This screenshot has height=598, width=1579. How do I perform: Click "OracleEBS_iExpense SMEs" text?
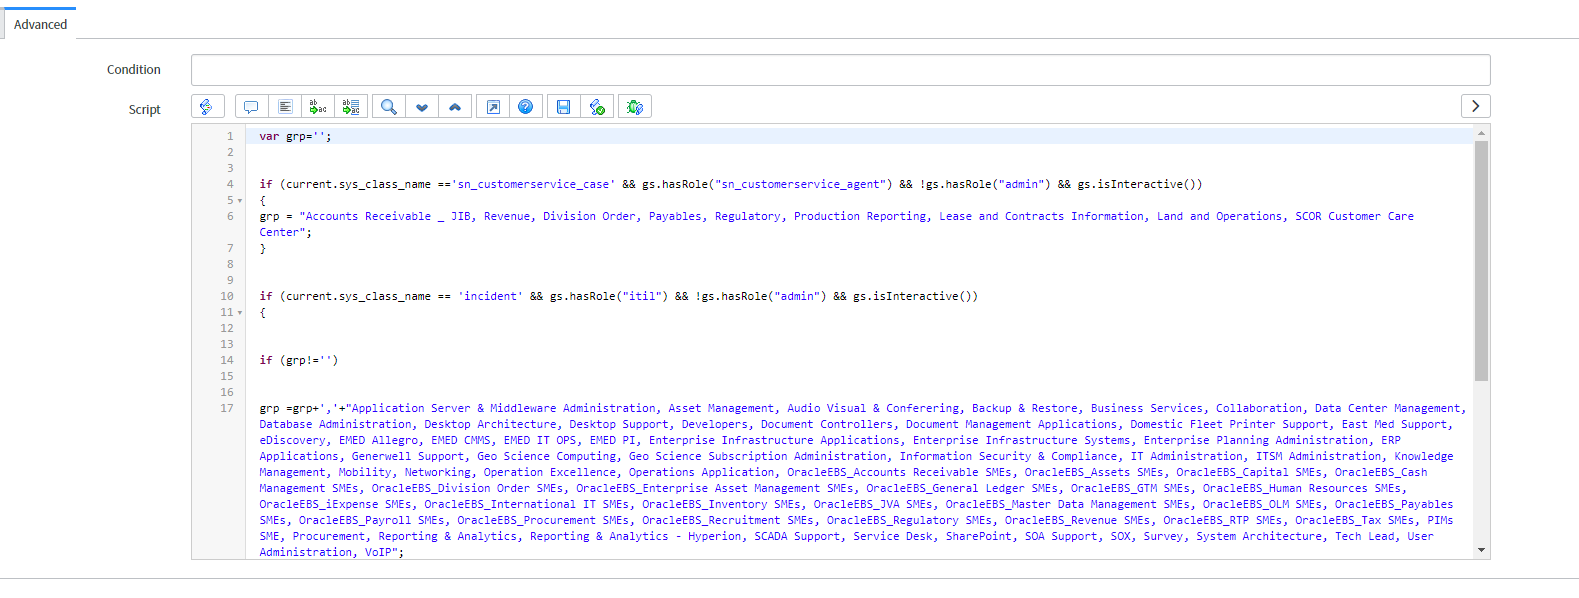[x=335, y=504]
